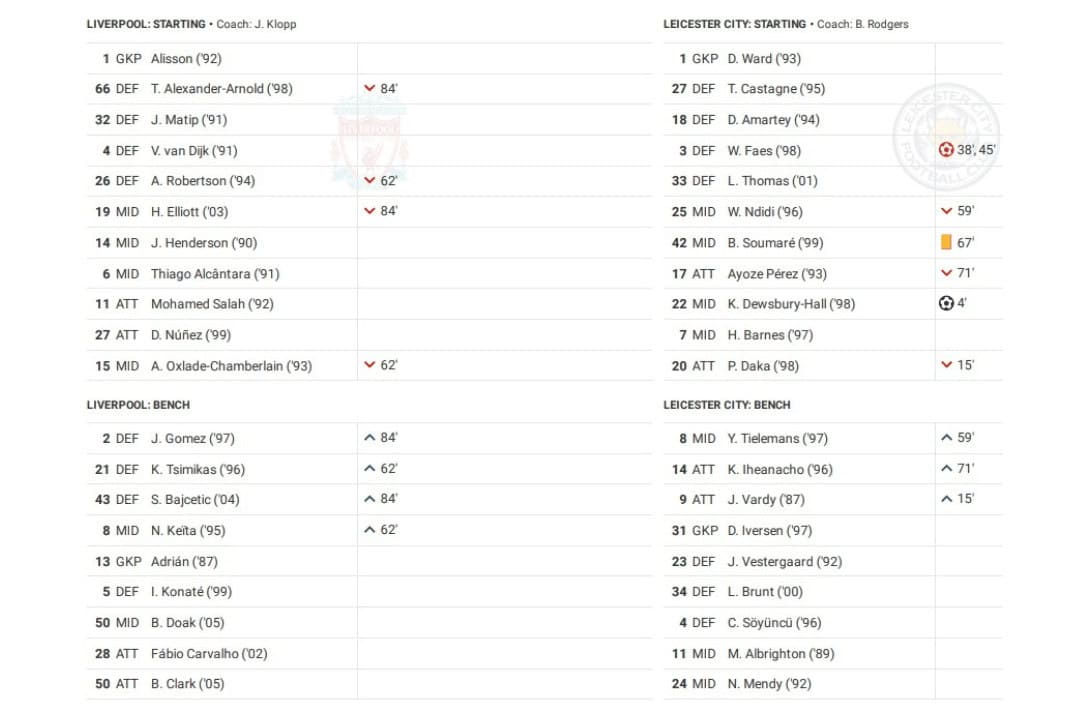1068x712 pixels.
Task: Click the red own-goal ball icon for W. Faes
Action: [x=946, y=150]
